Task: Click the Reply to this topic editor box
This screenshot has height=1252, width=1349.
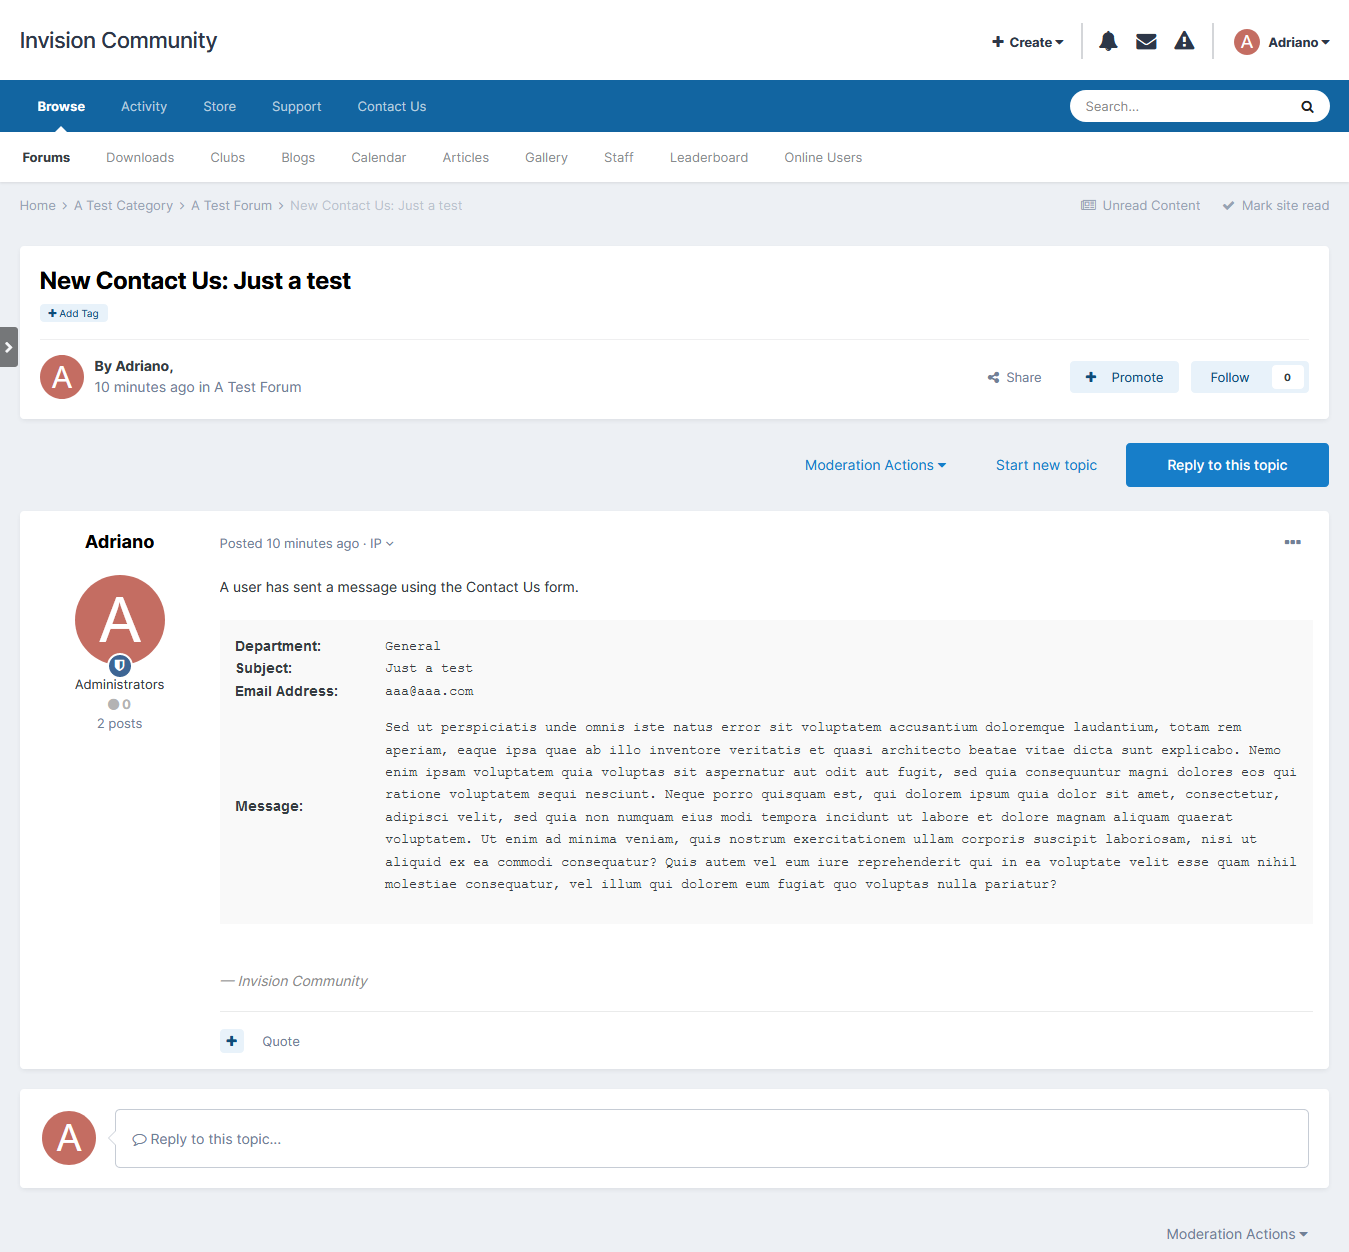Action: pos(712,1138)
